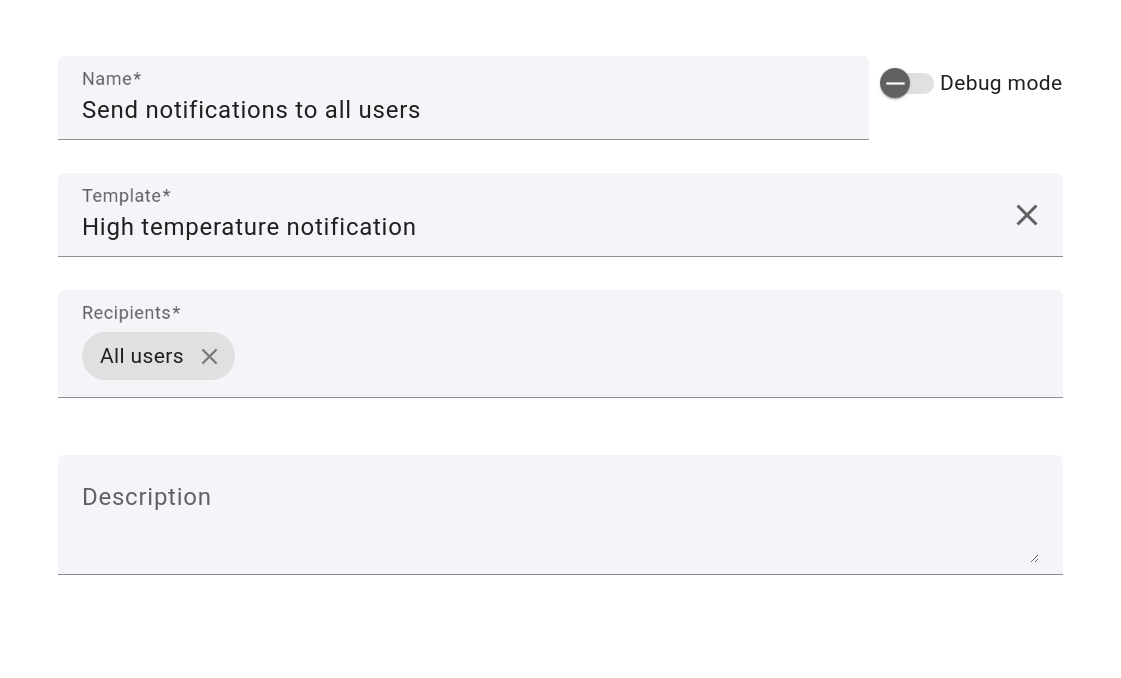The image size is (1121, 678).
Task: Grab the Description textarea resize handle
Action: (x=1034, y=558)
